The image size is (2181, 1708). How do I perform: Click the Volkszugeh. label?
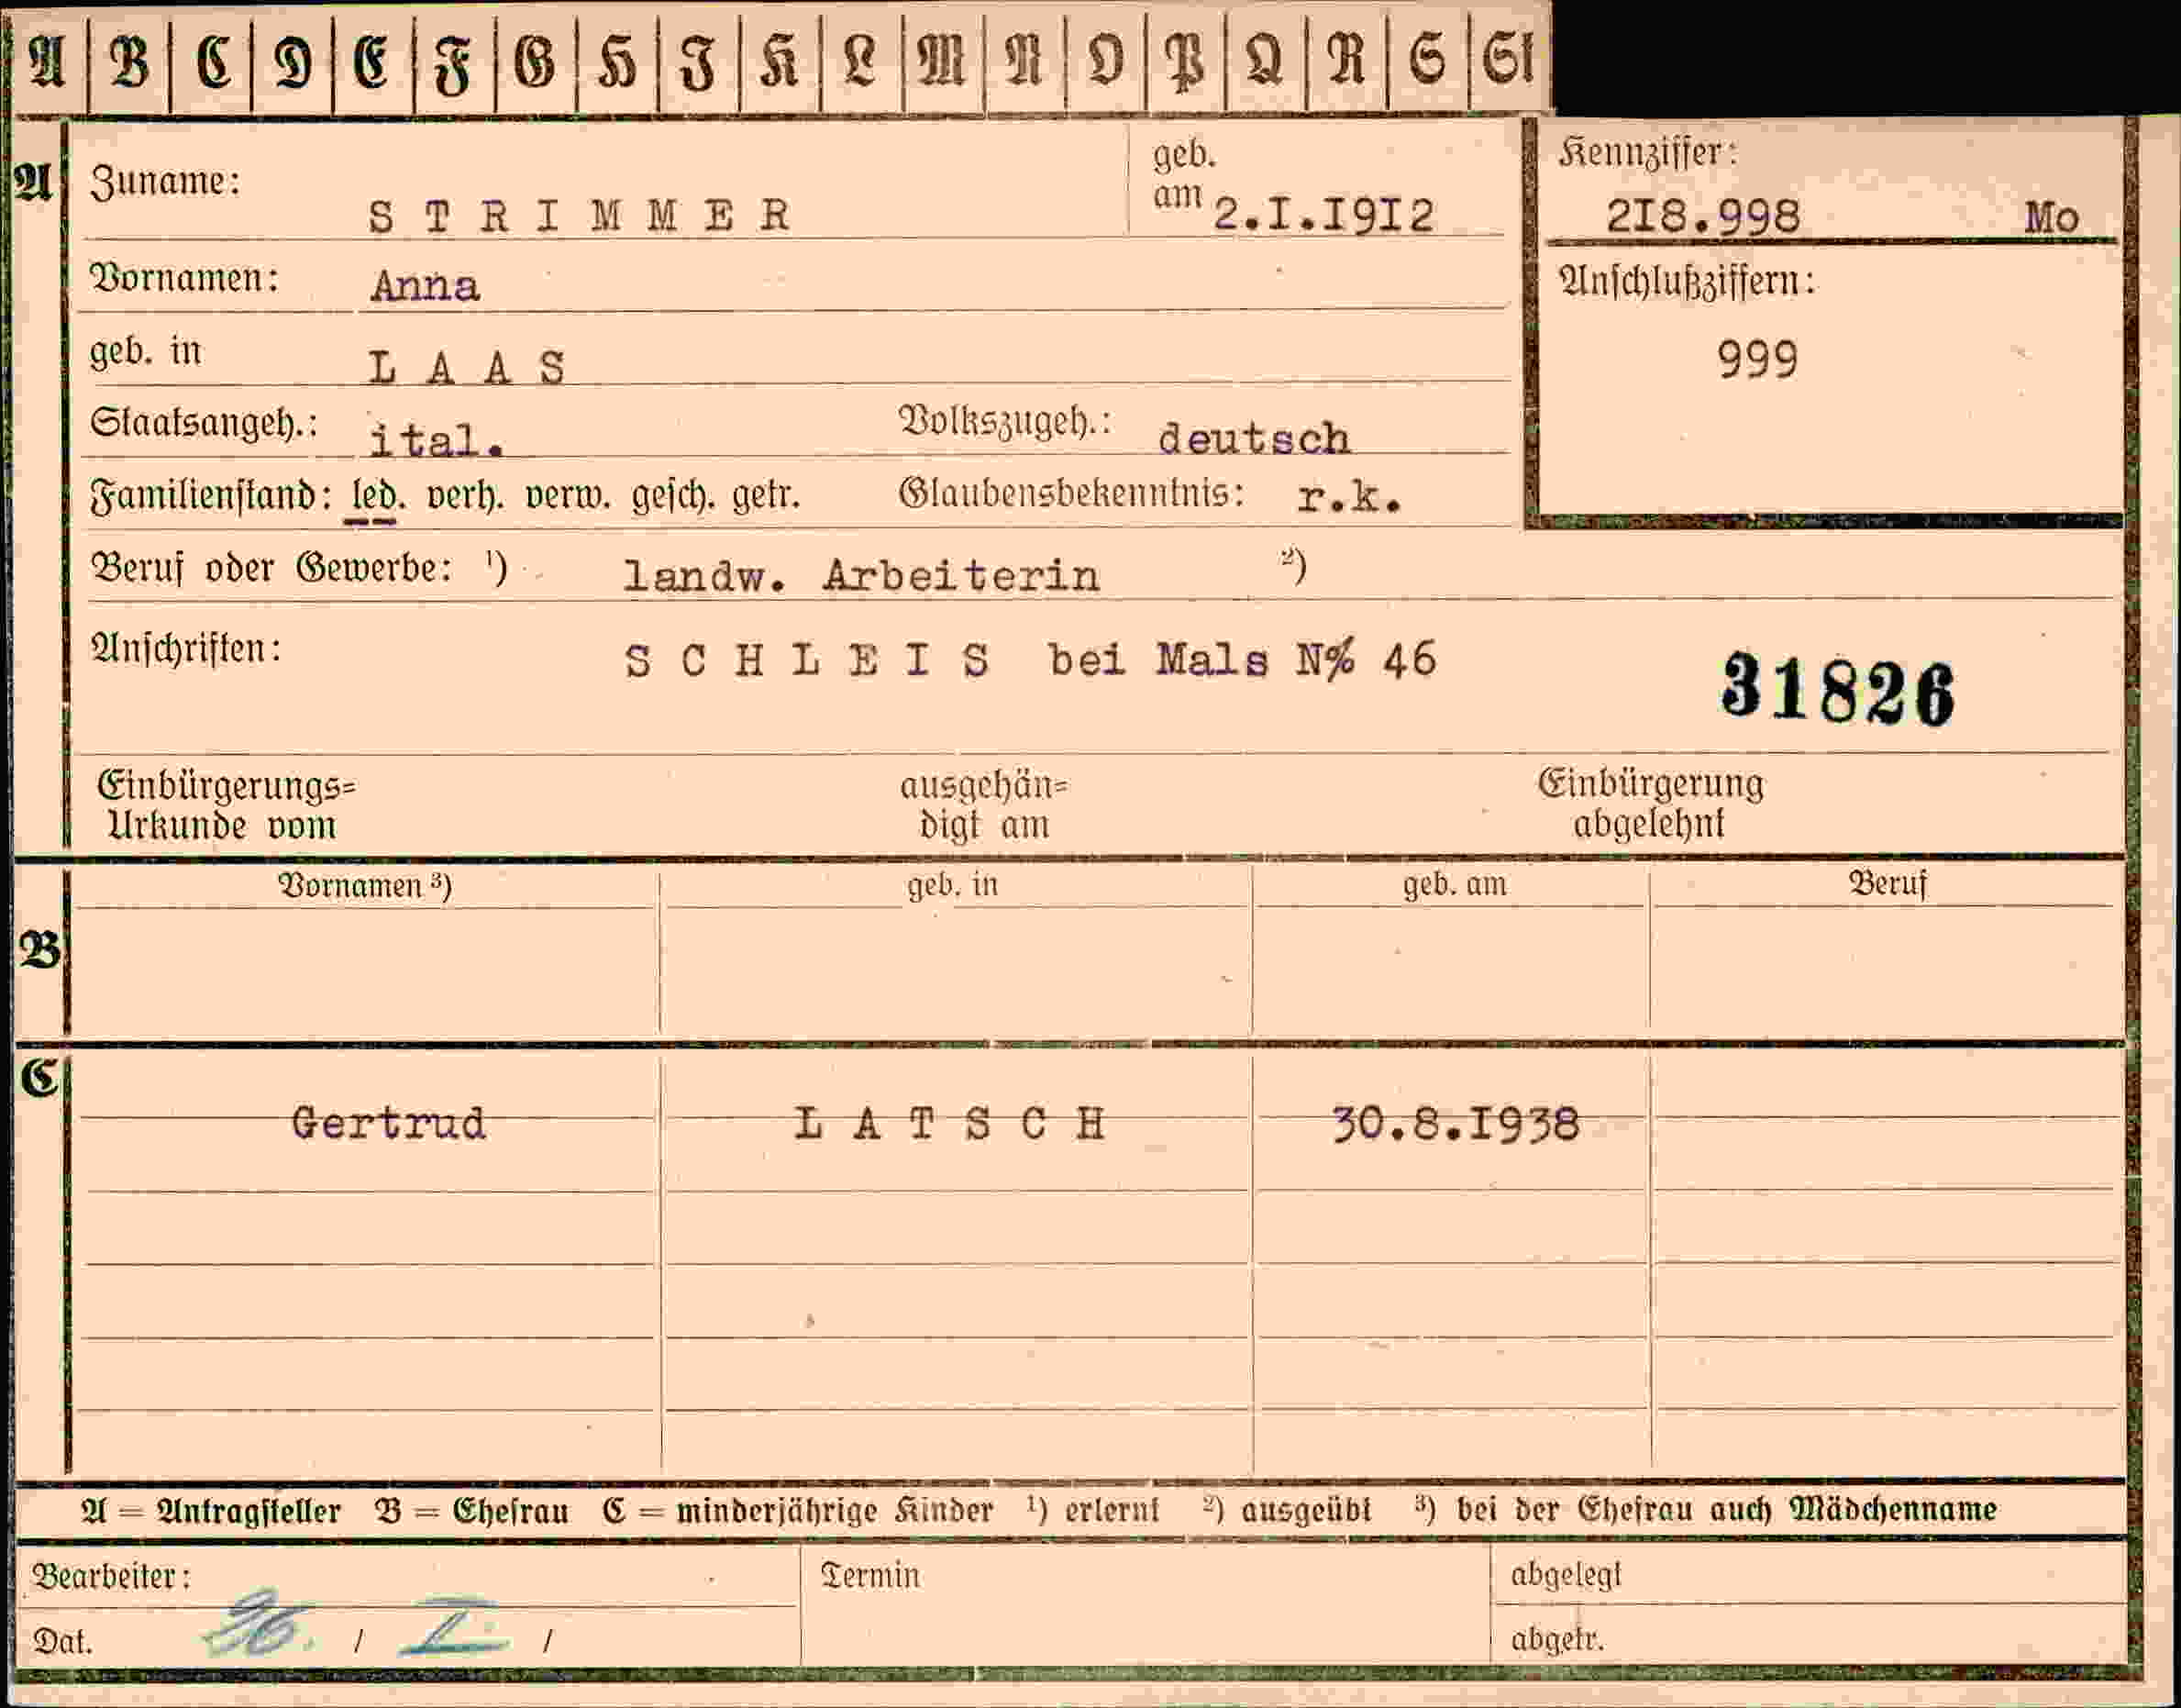[1004, 423]
